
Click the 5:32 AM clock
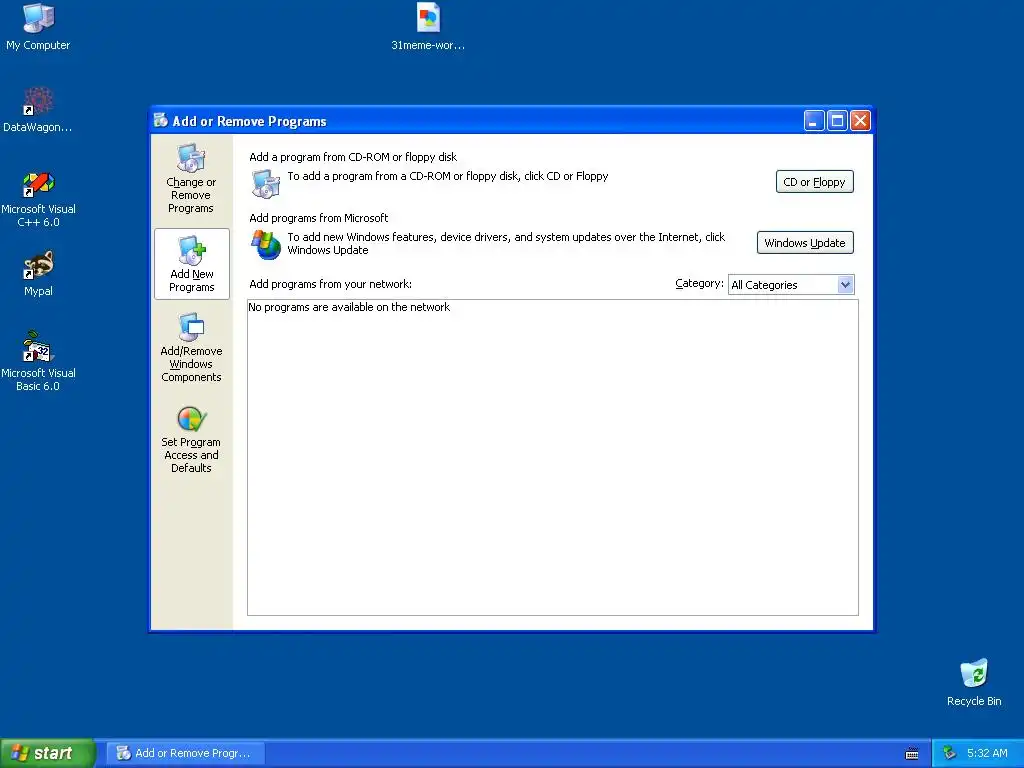tap(987, 753)
